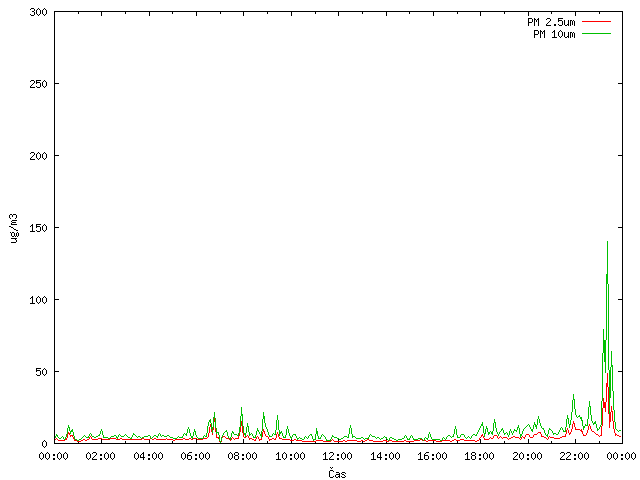Click the x-axis time label 04:00
Screen dimensions: 640x480
click(x=148, y=456)
